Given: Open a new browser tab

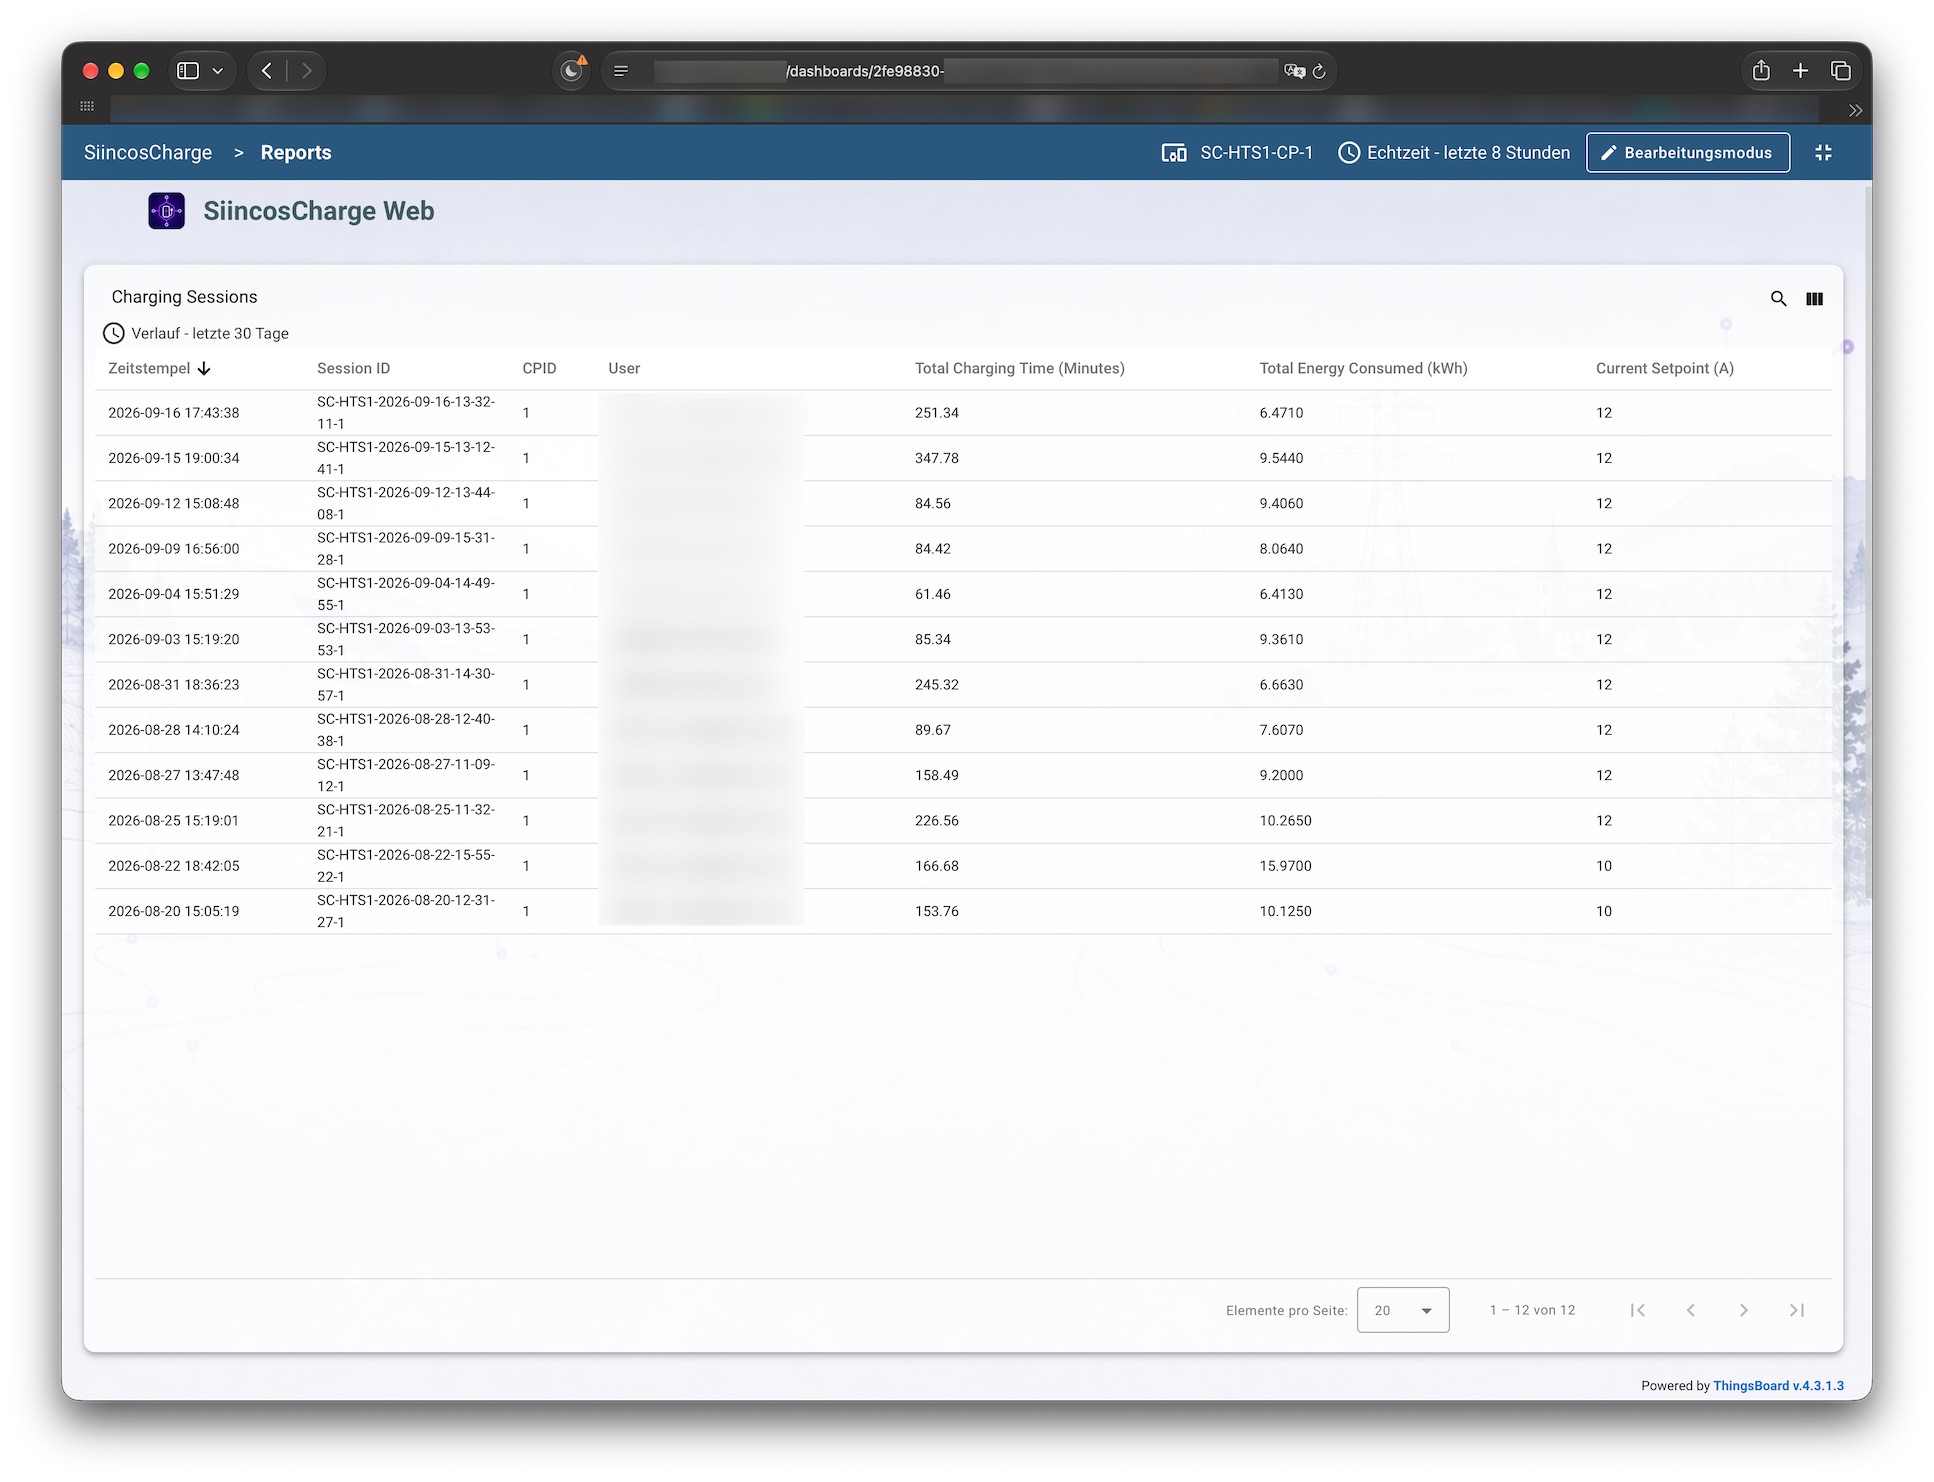Looking at the screenshot, I should (1800, 70).
